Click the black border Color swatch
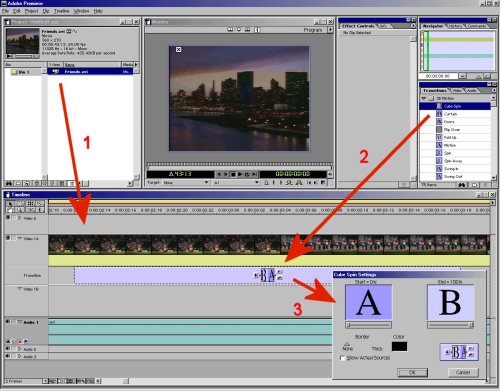Screen dimensions: 500x391 pyautogui.click(x=399, y=347)
